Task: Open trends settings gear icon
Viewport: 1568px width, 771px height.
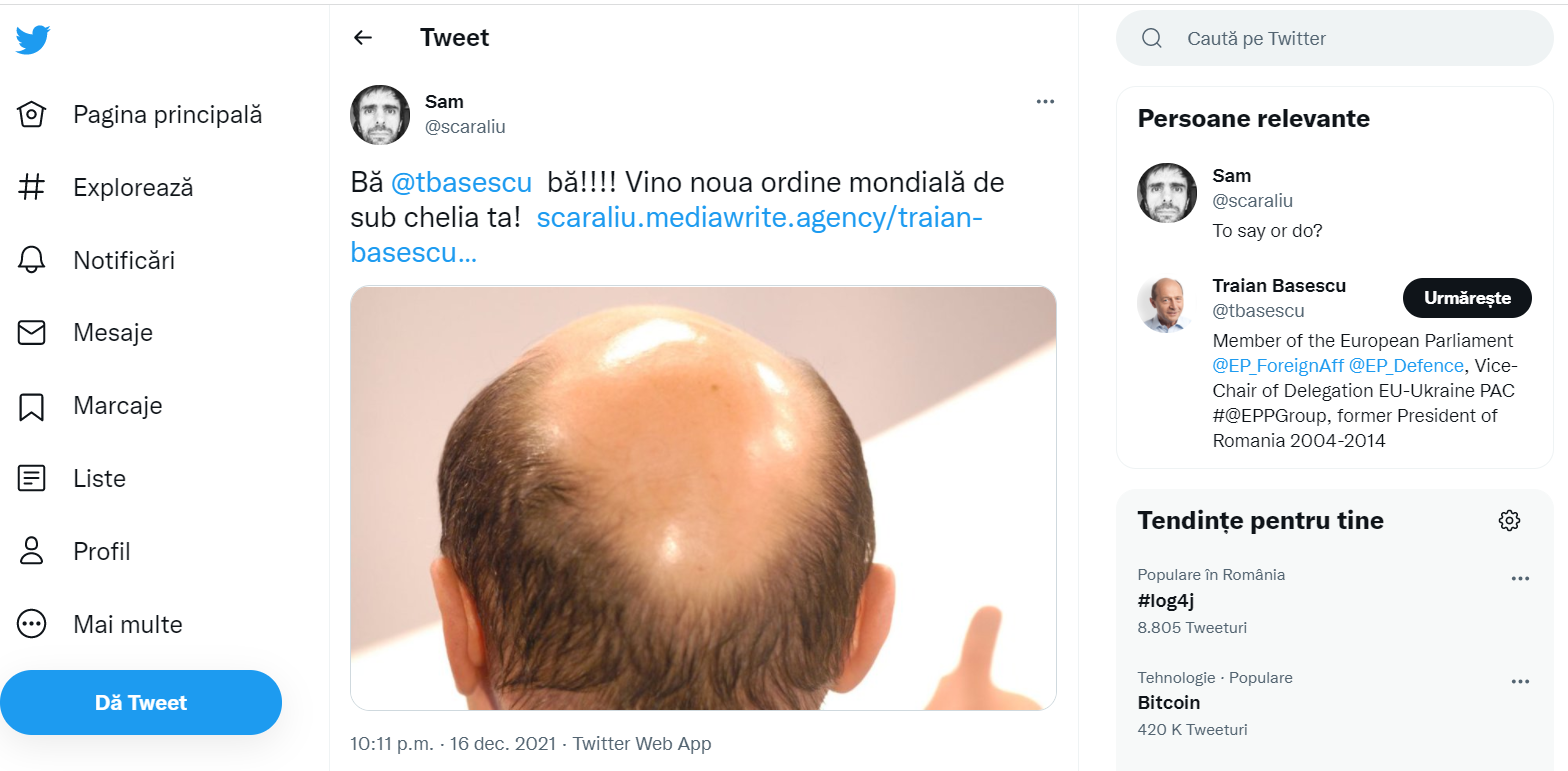Action: [x=1509, y=520]
